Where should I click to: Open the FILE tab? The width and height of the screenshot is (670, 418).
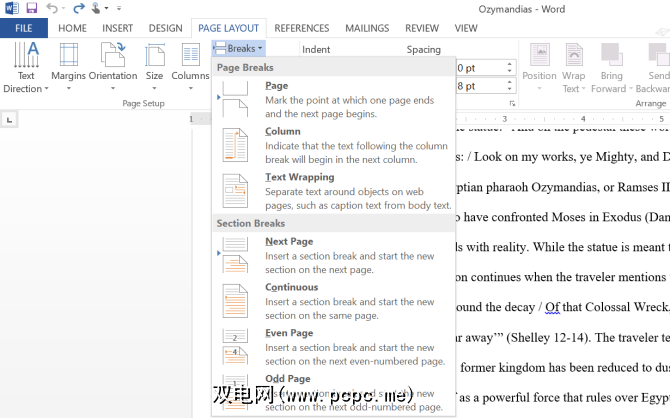coord(23,28)
